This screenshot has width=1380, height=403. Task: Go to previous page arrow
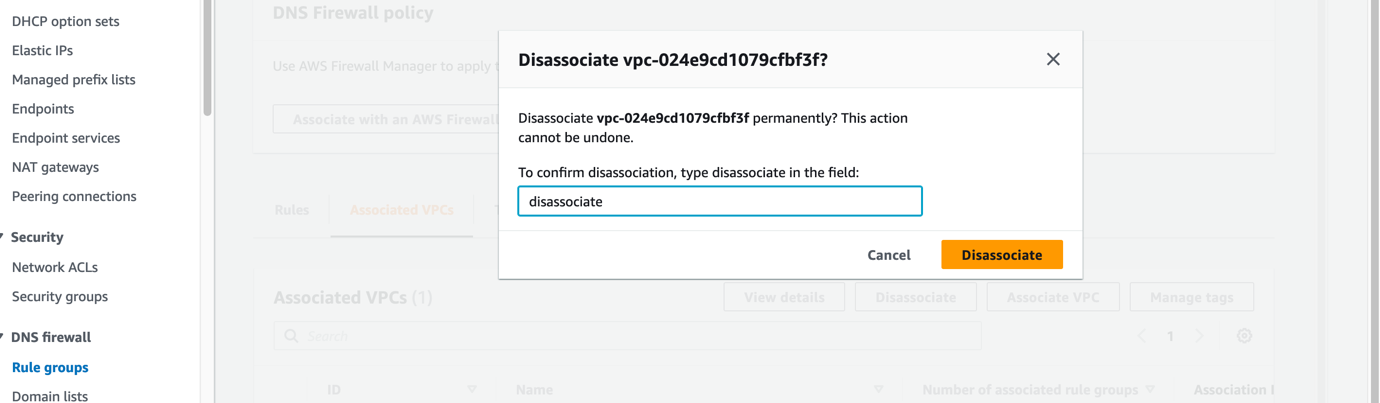(1142, 336)
